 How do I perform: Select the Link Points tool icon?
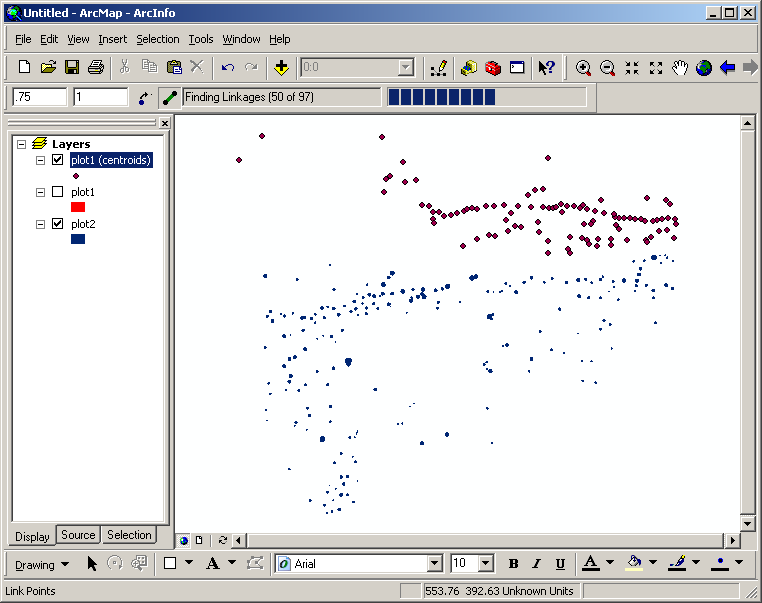click(x=169, y=98)
